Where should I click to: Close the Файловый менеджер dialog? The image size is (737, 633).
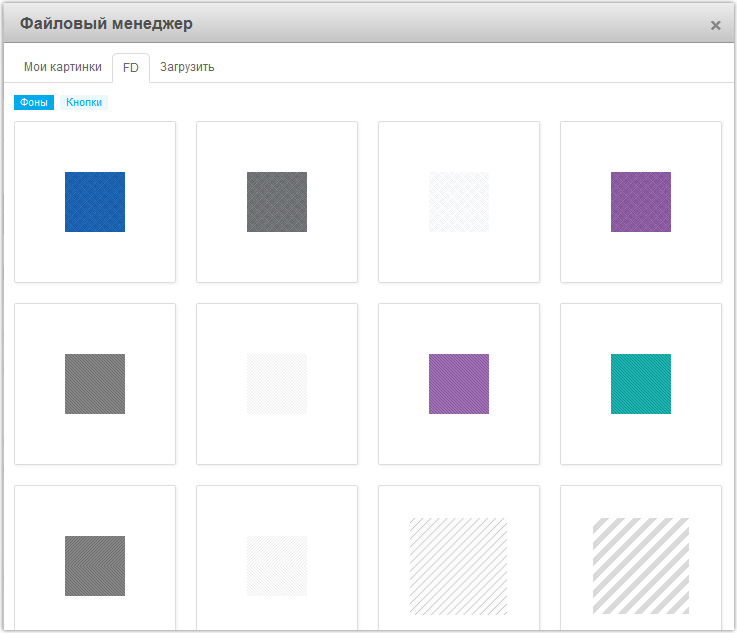pyautogui.click(x=715, y=25)
